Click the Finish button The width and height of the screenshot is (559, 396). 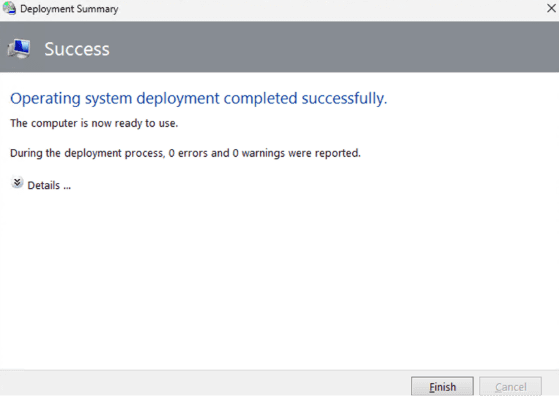[x=442, y=386]
